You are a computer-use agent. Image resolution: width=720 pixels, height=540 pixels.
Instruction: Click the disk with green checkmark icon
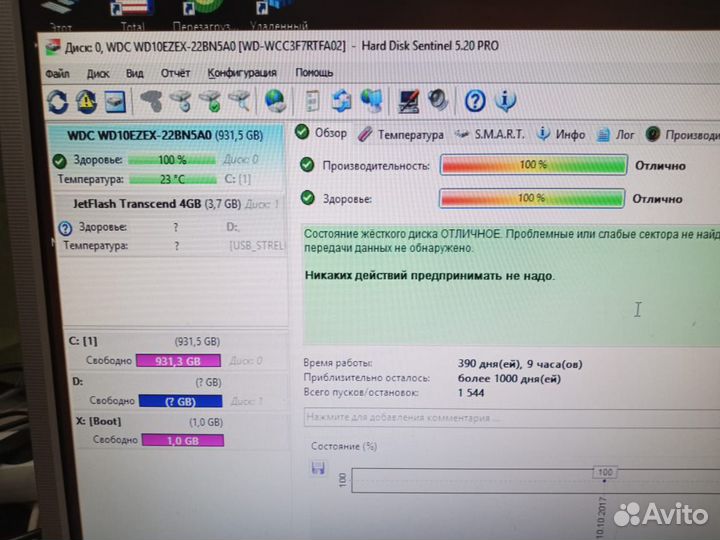tap(210, 101)
